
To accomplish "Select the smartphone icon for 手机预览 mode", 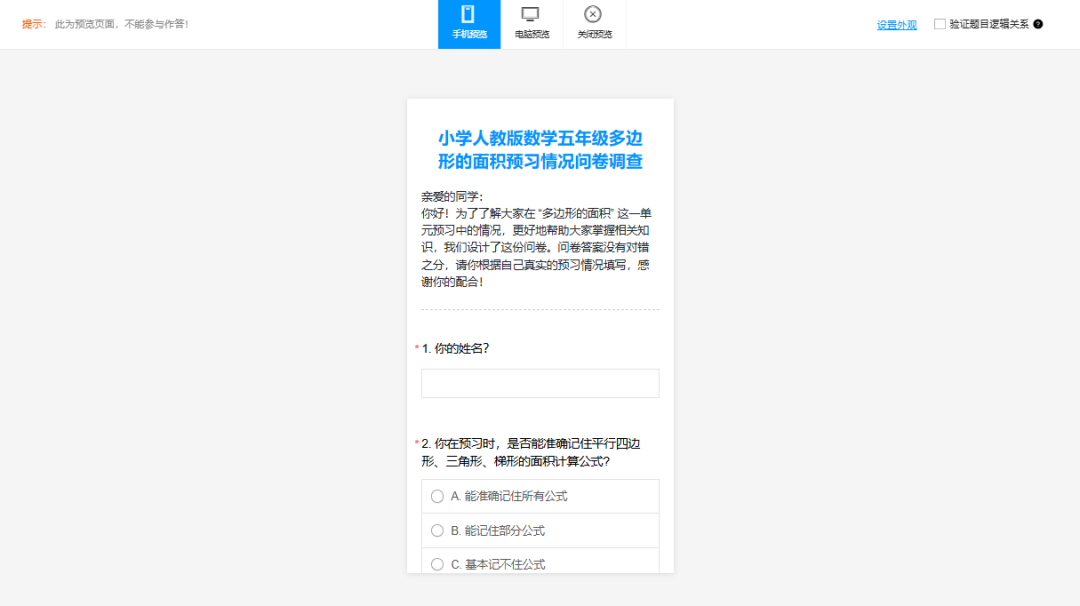I will coord(468,14).
